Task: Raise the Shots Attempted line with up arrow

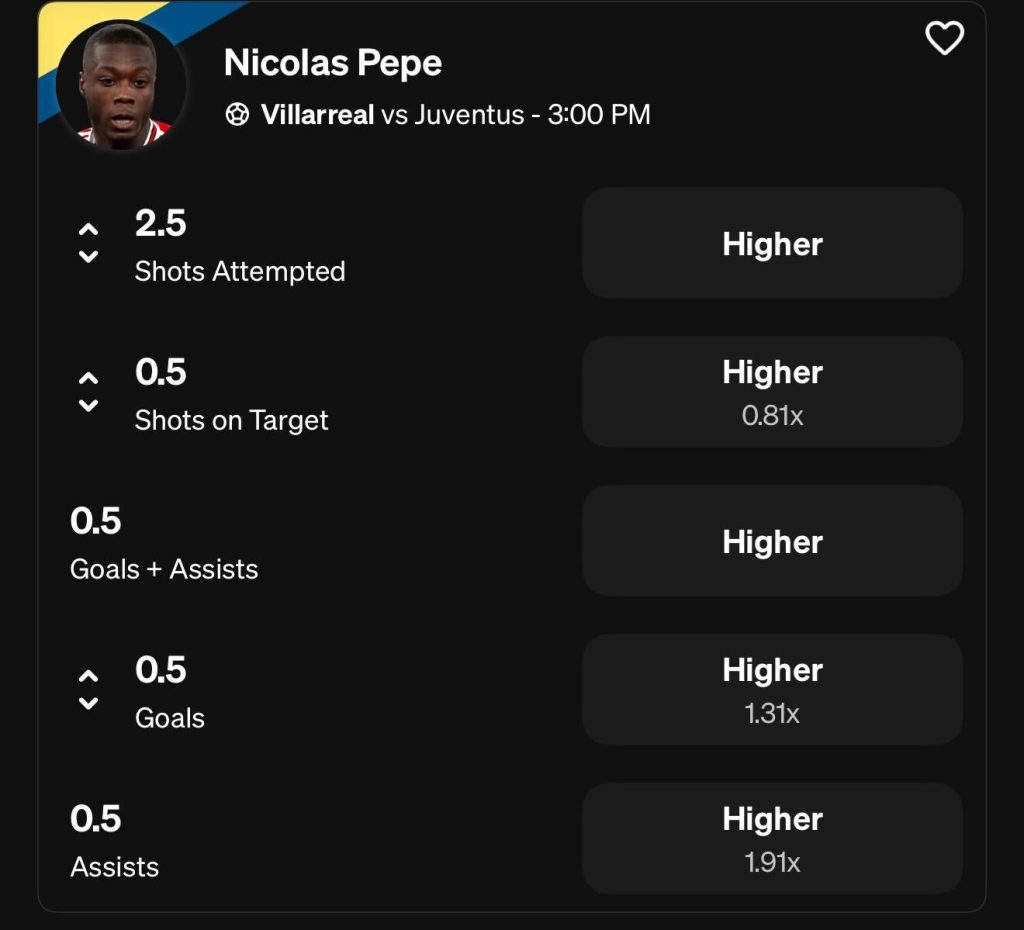Action: coord(89,229)
